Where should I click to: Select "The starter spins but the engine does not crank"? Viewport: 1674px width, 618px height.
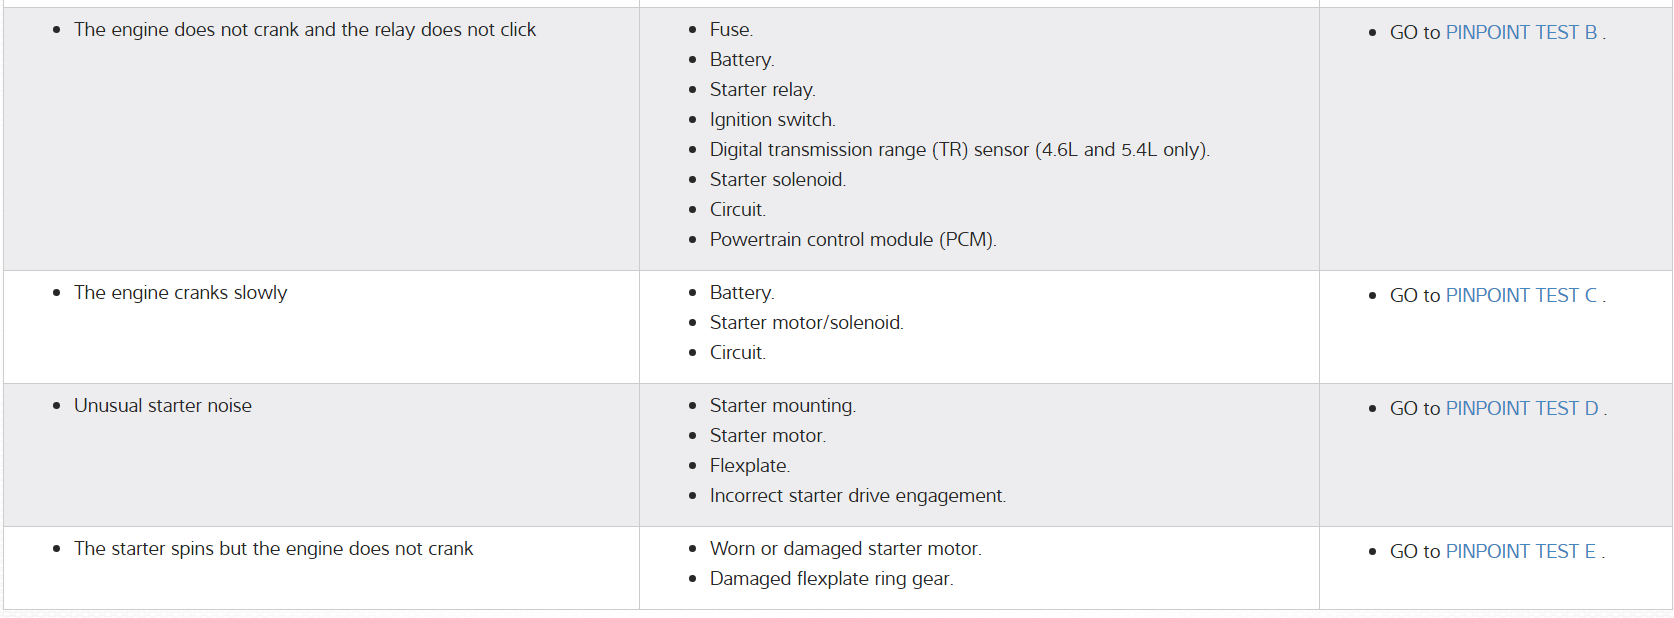coord(273,549)
